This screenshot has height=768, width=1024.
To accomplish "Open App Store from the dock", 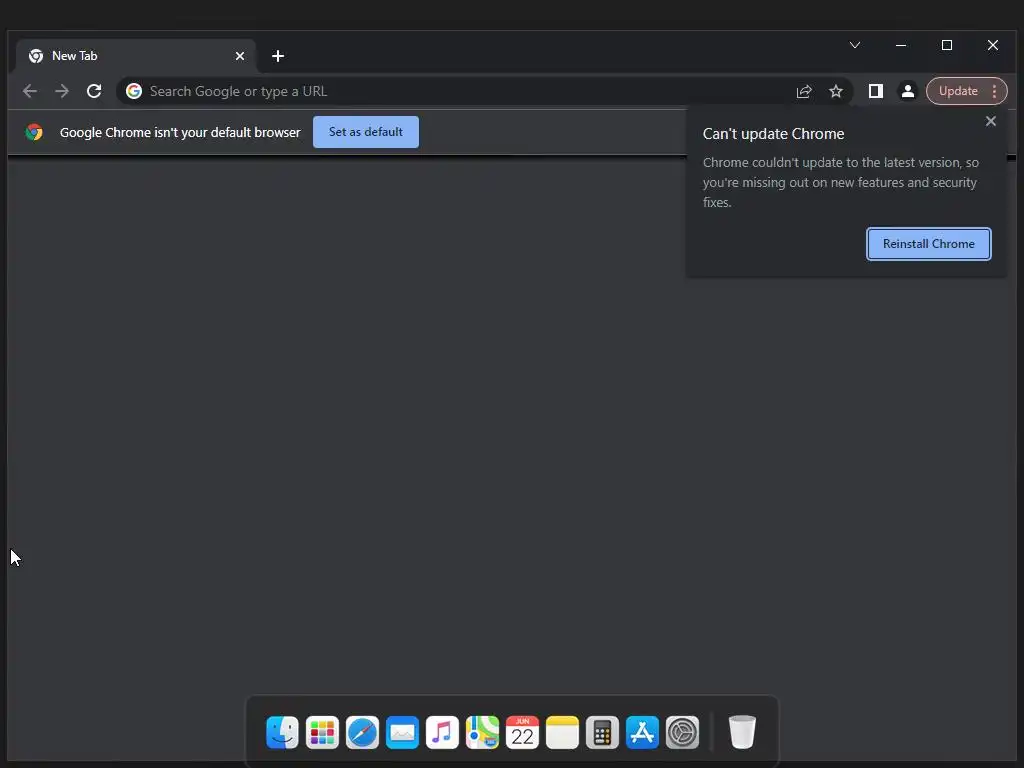I will pos(642,732).
